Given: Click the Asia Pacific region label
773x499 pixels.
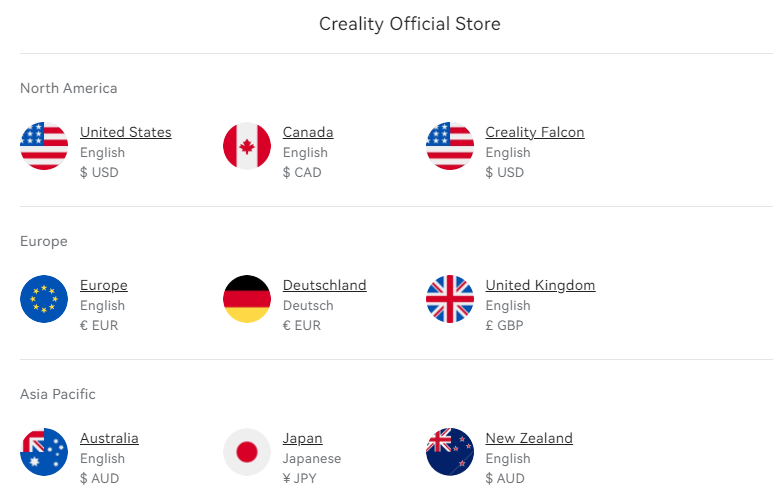Looking at the screenshot, I should 58,394.
